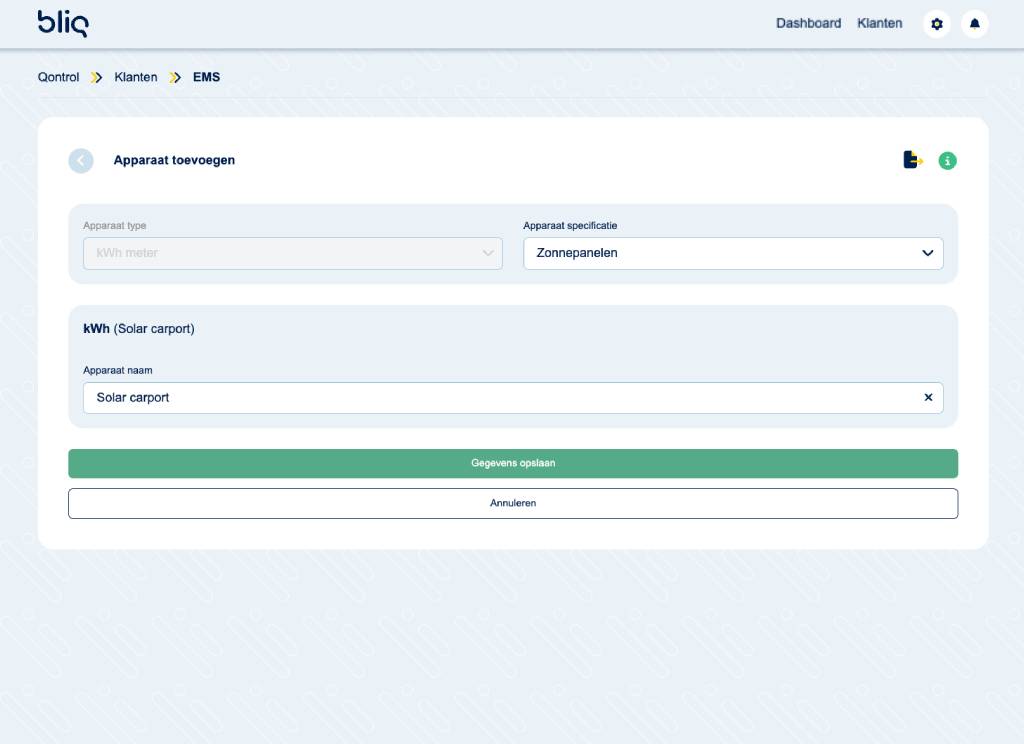Open Klanten in the top navigation
The width and height of the screenshot is (1024, 744).
tap(879, 23)
